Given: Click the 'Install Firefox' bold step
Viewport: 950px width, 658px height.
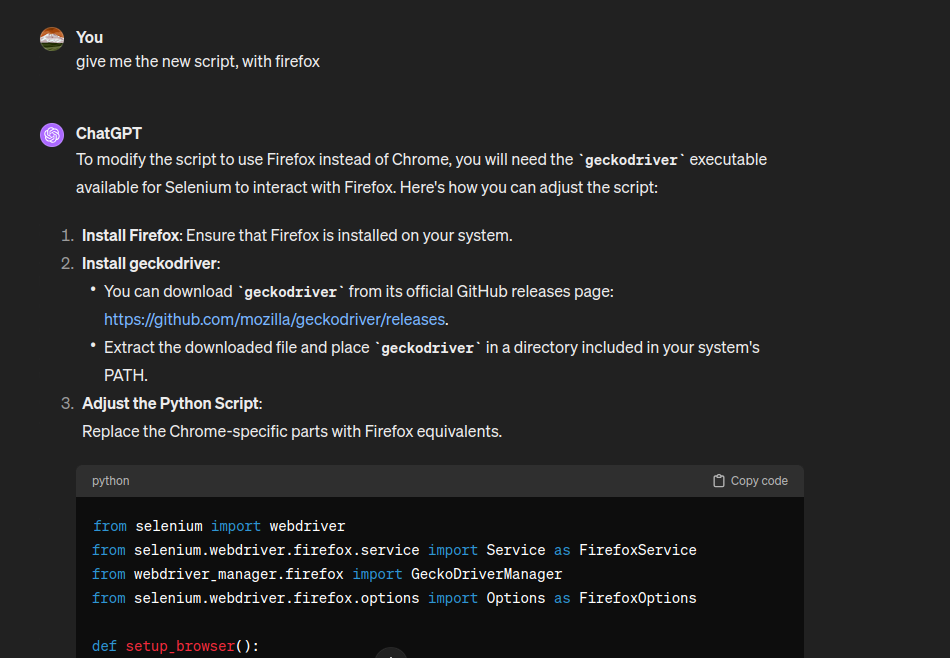Looking at the screenshot, I should (x=131, y=236).
